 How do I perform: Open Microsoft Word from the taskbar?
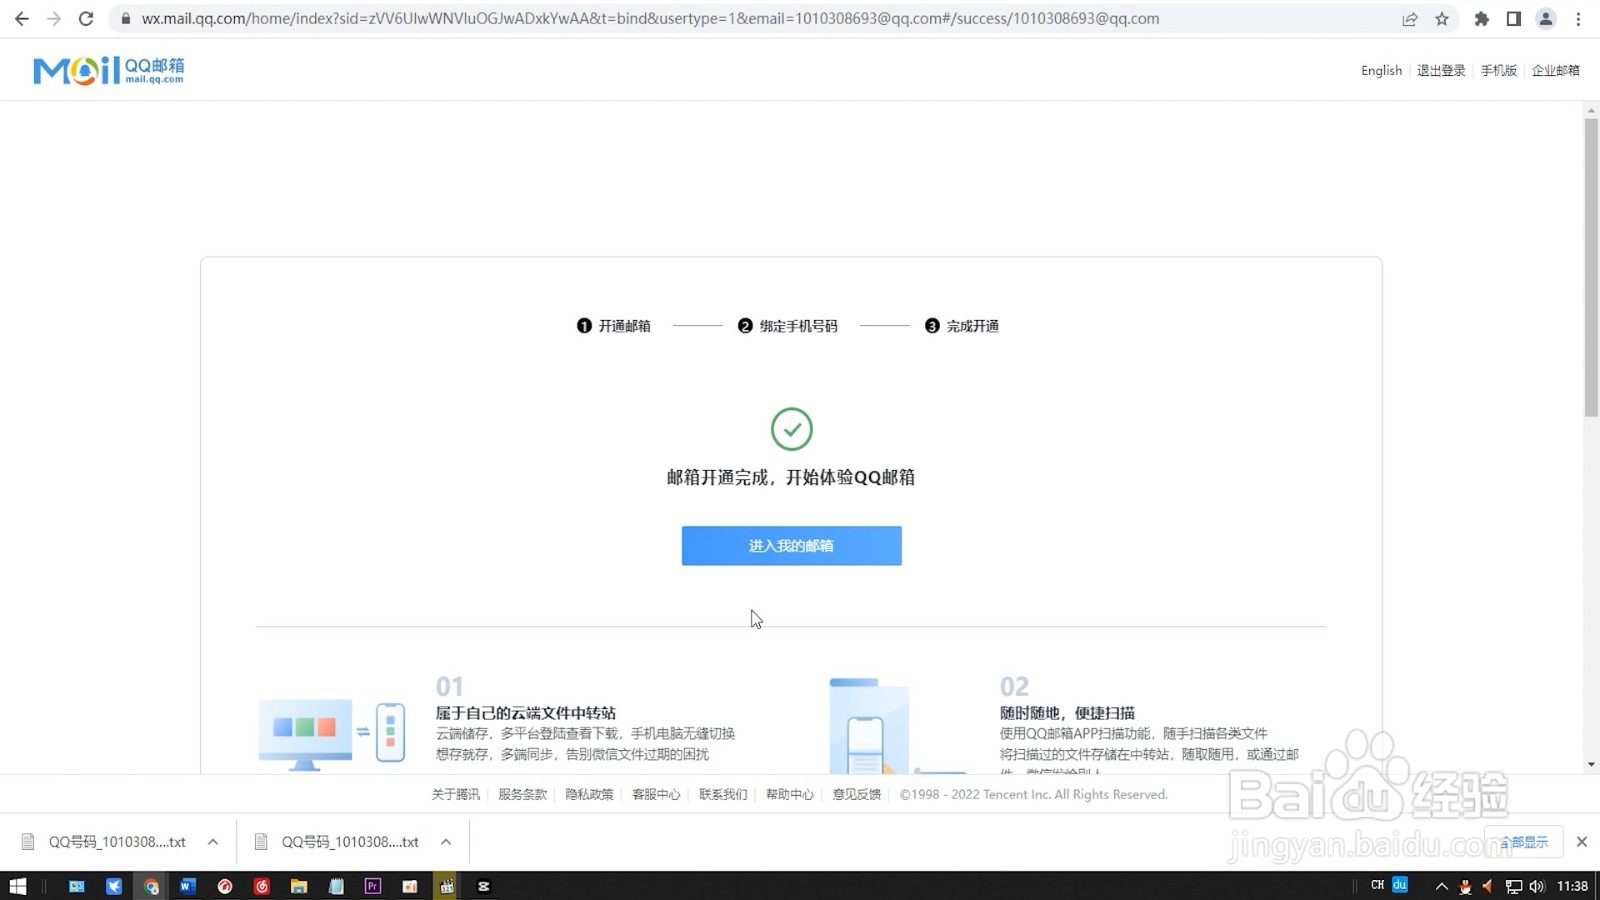187,886
